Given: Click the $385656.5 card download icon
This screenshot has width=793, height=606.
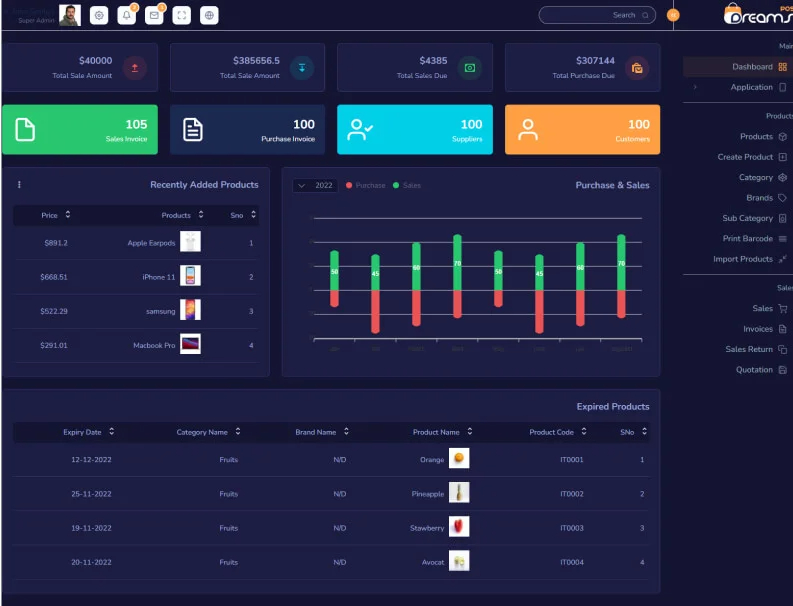Looking at the screenshot, I should point(302,68).
